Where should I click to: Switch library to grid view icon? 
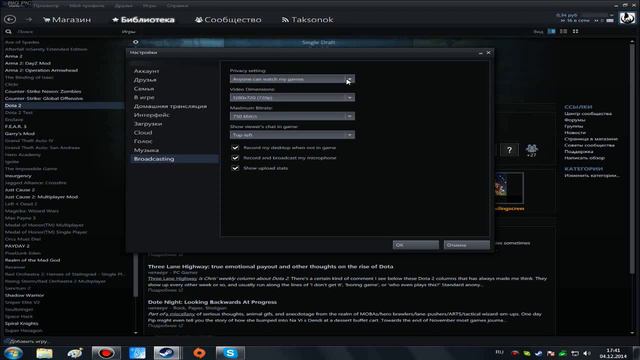point(575,31)
